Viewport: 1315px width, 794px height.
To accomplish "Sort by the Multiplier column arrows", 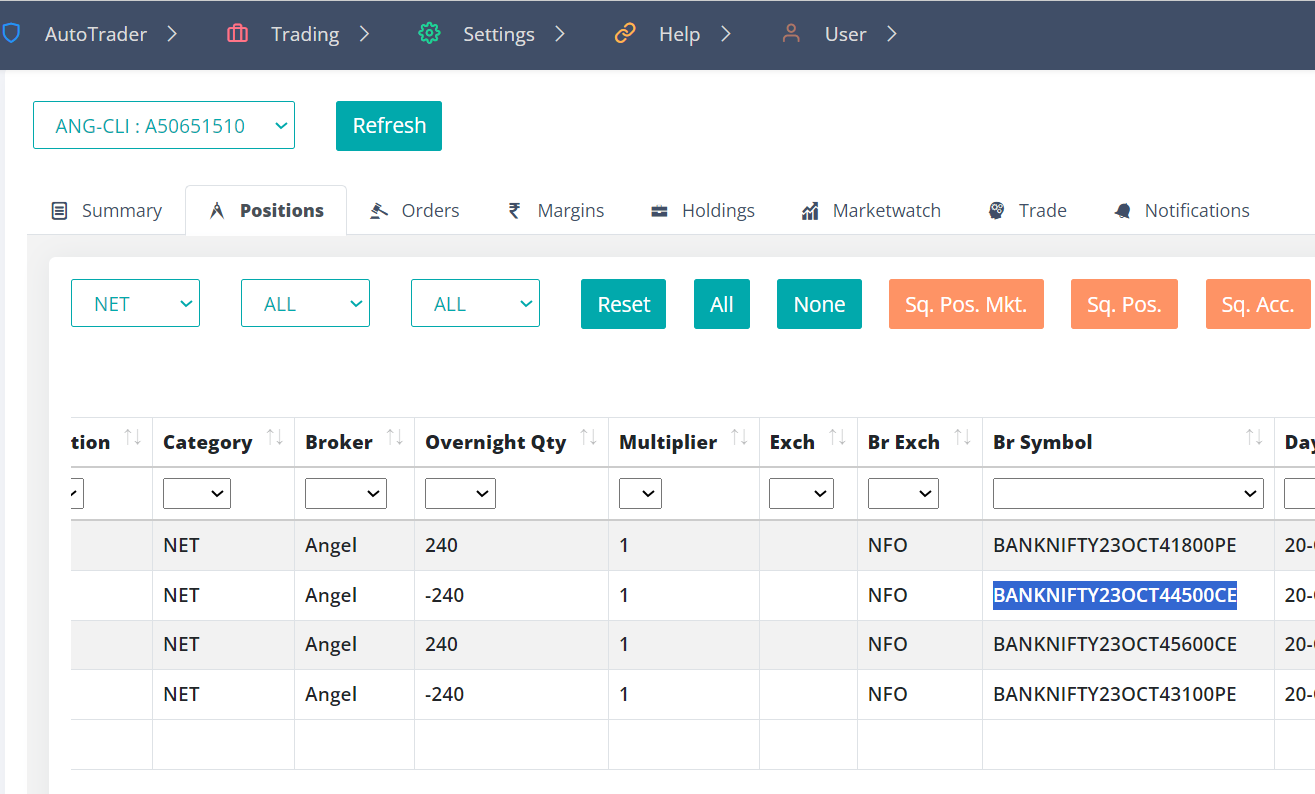I will click(739, 438).
